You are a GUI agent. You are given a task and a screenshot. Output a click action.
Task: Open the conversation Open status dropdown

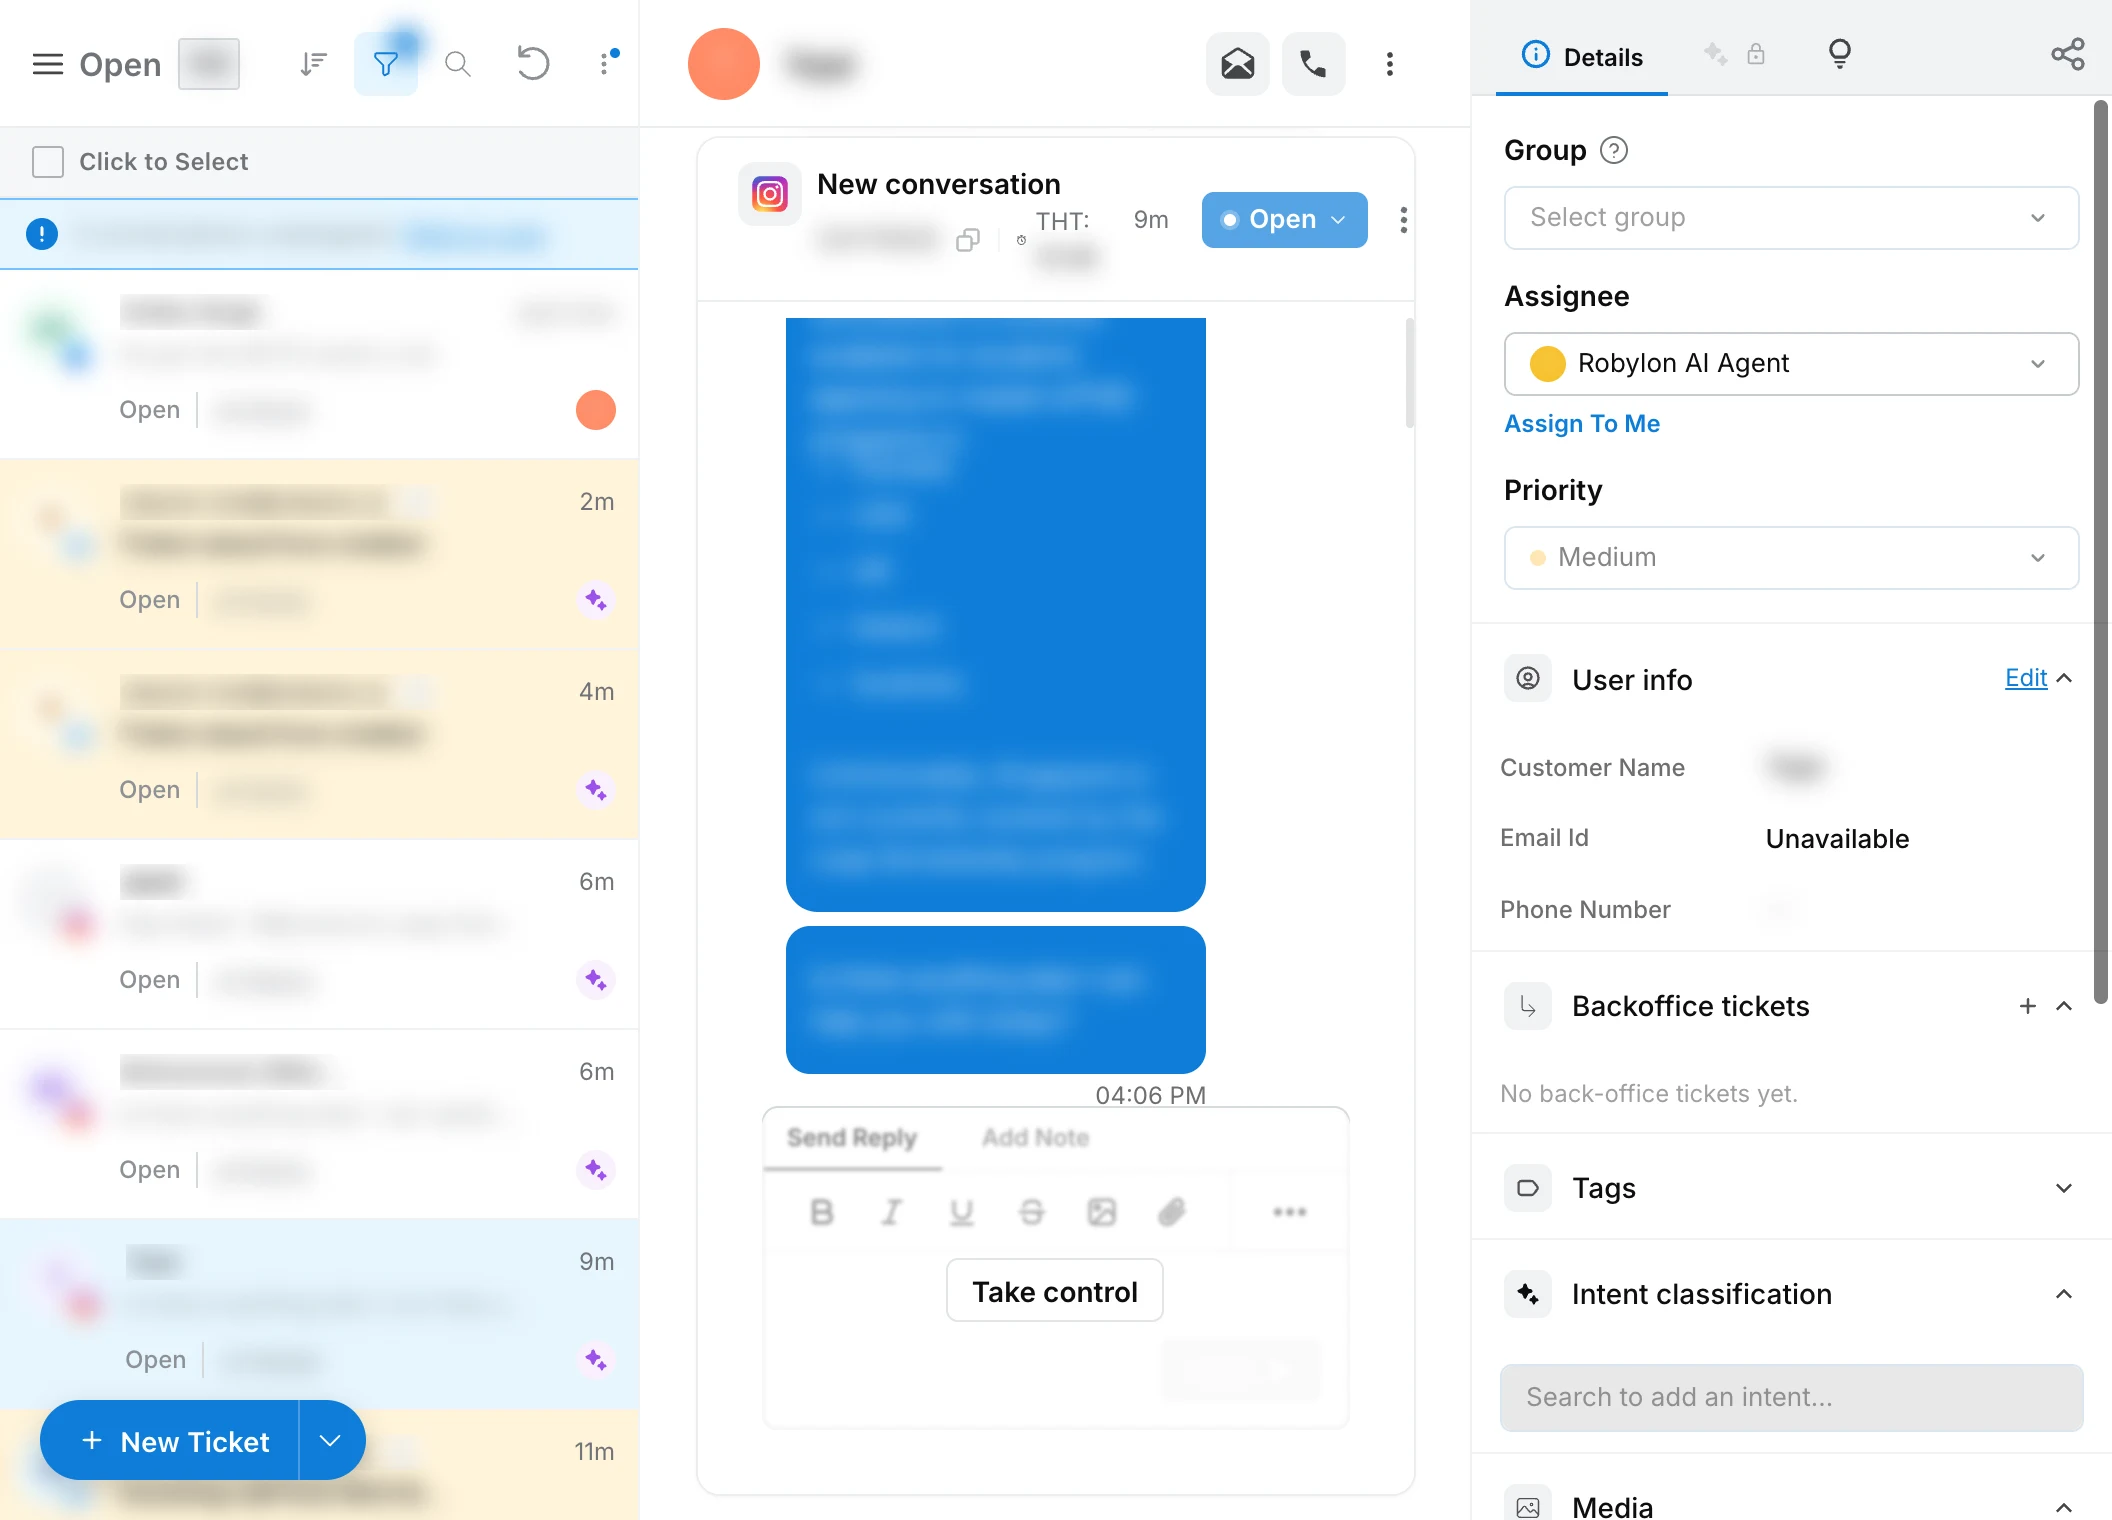(1284, 220)
